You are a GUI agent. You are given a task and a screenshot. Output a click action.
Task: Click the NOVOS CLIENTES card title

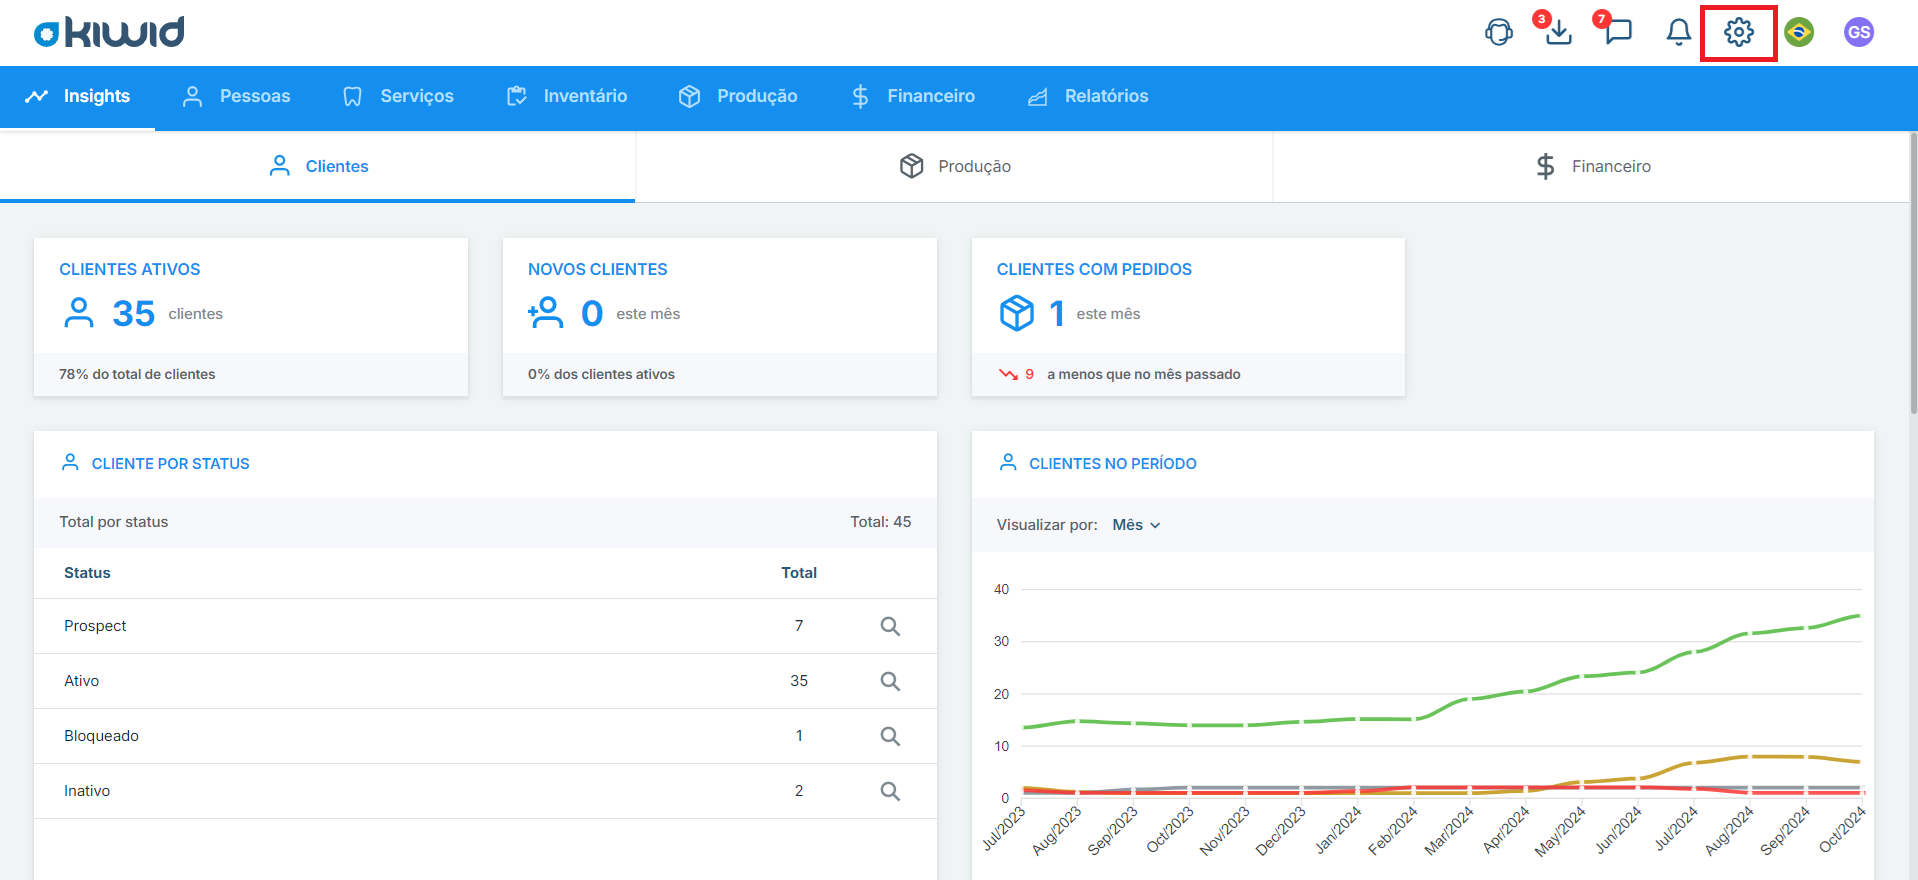(598, 269)
